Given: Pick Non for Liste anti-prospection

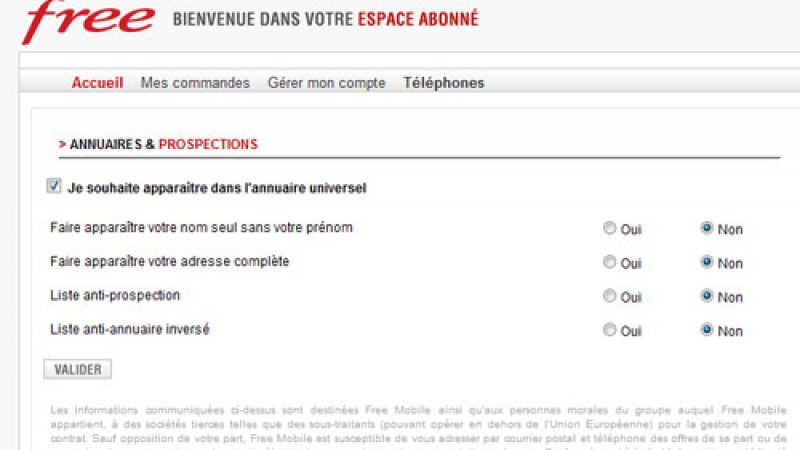Looking at the screenshot, I should 707,296.
